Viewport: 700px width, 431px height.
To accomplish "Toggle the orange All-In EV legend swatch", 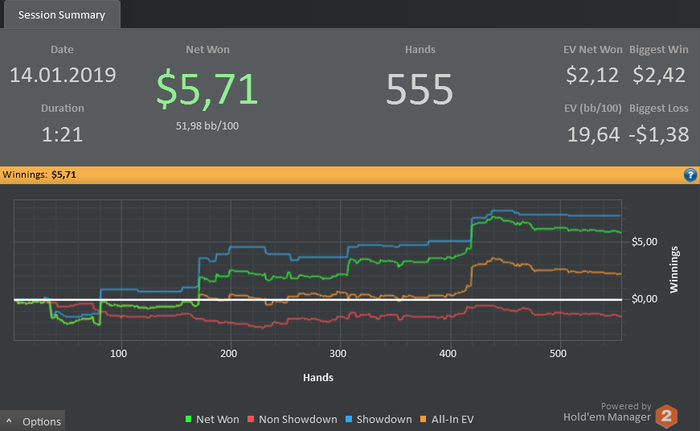I will tap(423, 419).
